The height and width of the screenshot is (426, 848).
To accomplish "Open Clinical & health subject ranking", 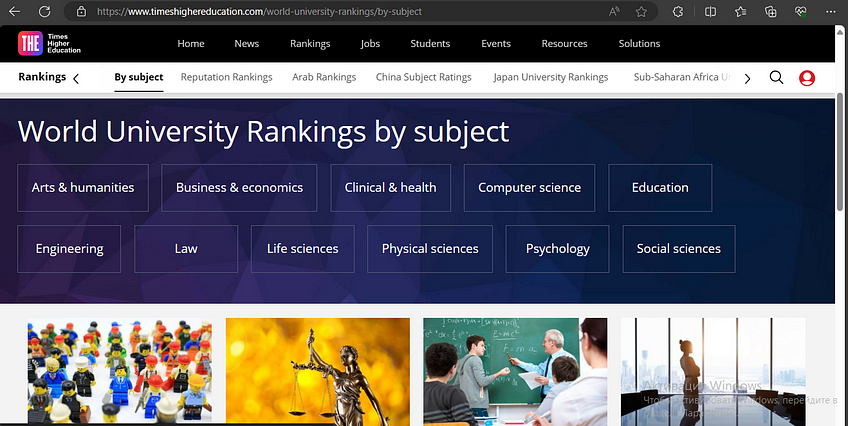I will [x=390, y=188].
